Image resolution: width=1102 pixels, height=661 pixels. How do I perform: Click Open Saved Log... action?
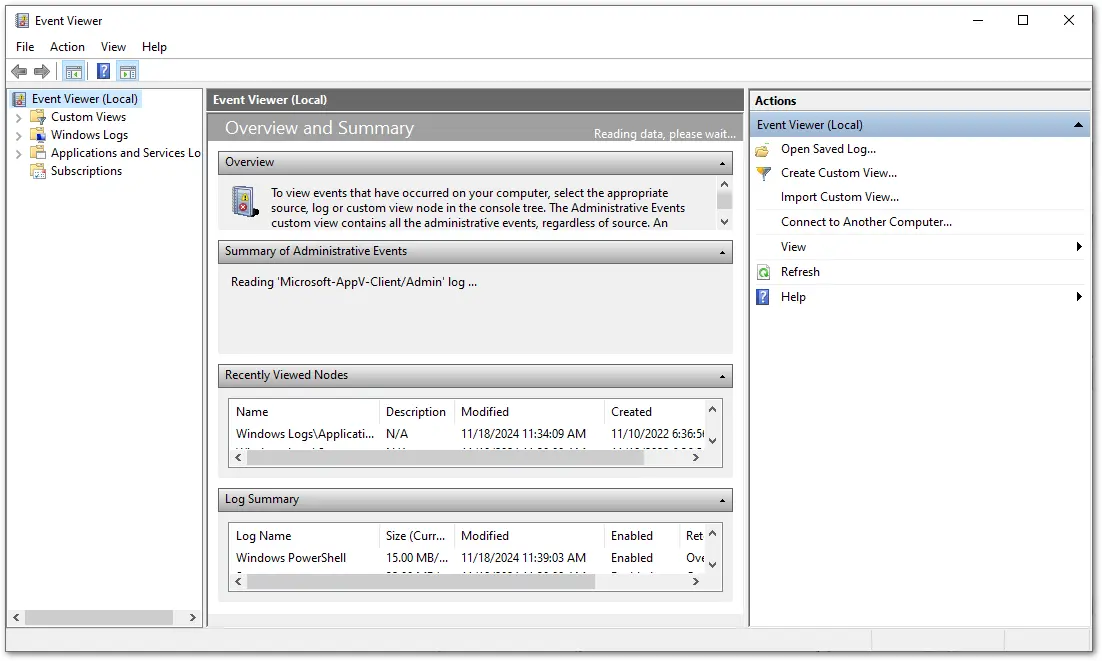coord(828,149)
